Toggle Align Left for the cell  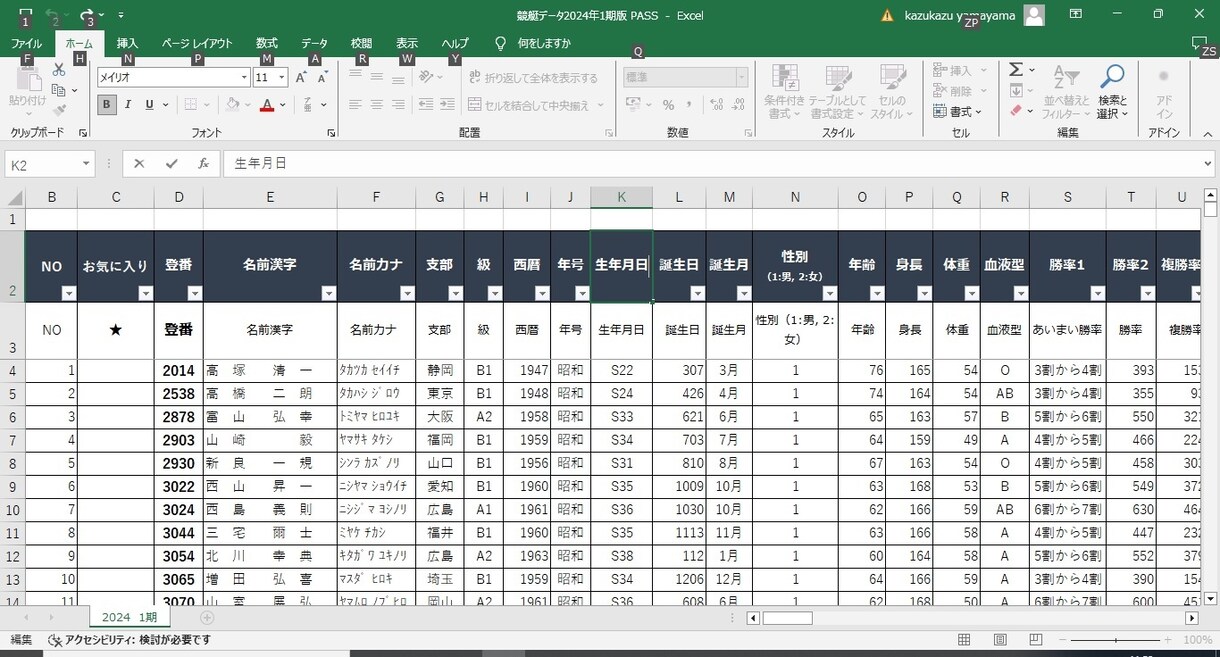356,105
